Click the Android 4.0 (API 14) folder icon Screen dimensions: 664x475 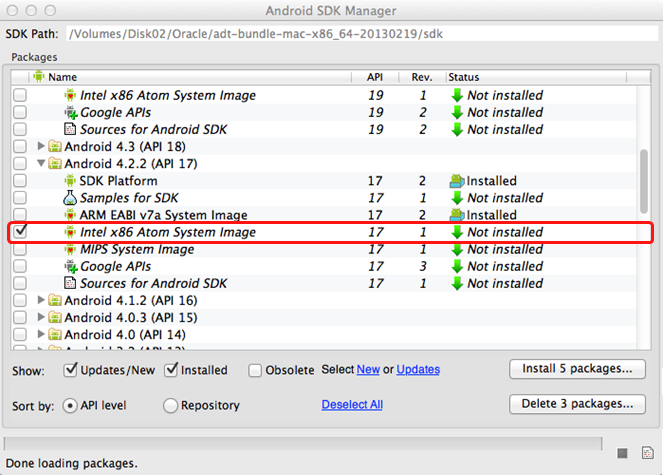pos(54,334)
